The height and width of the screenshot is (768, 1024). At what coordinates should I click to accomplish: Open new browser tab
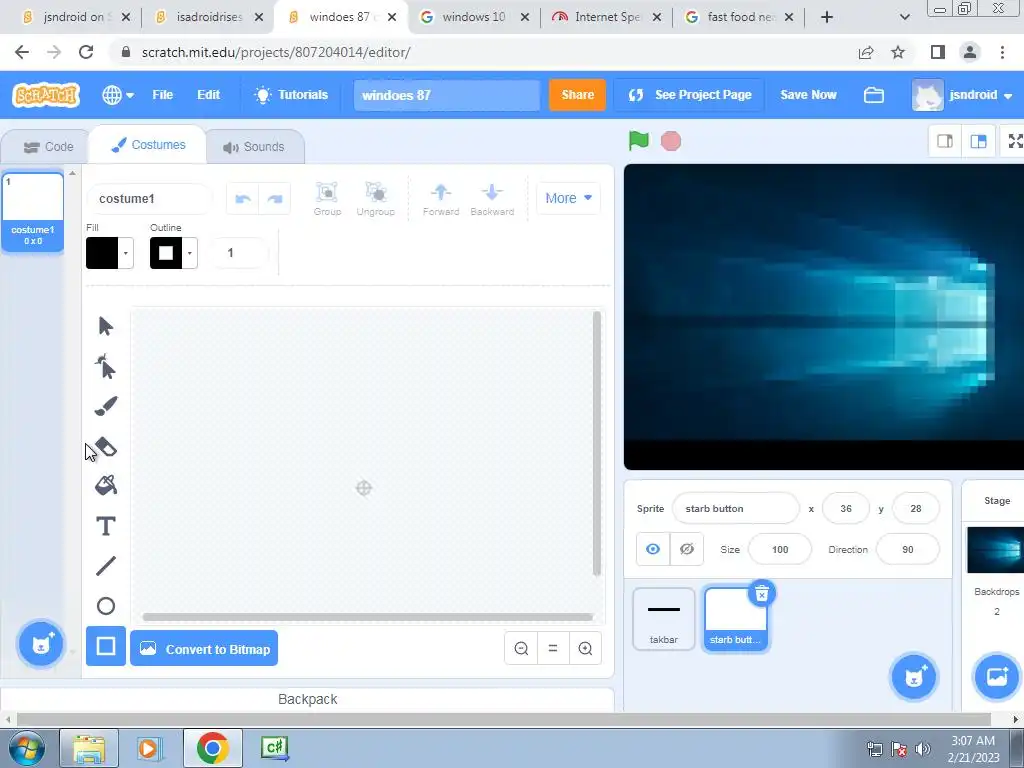827,17
